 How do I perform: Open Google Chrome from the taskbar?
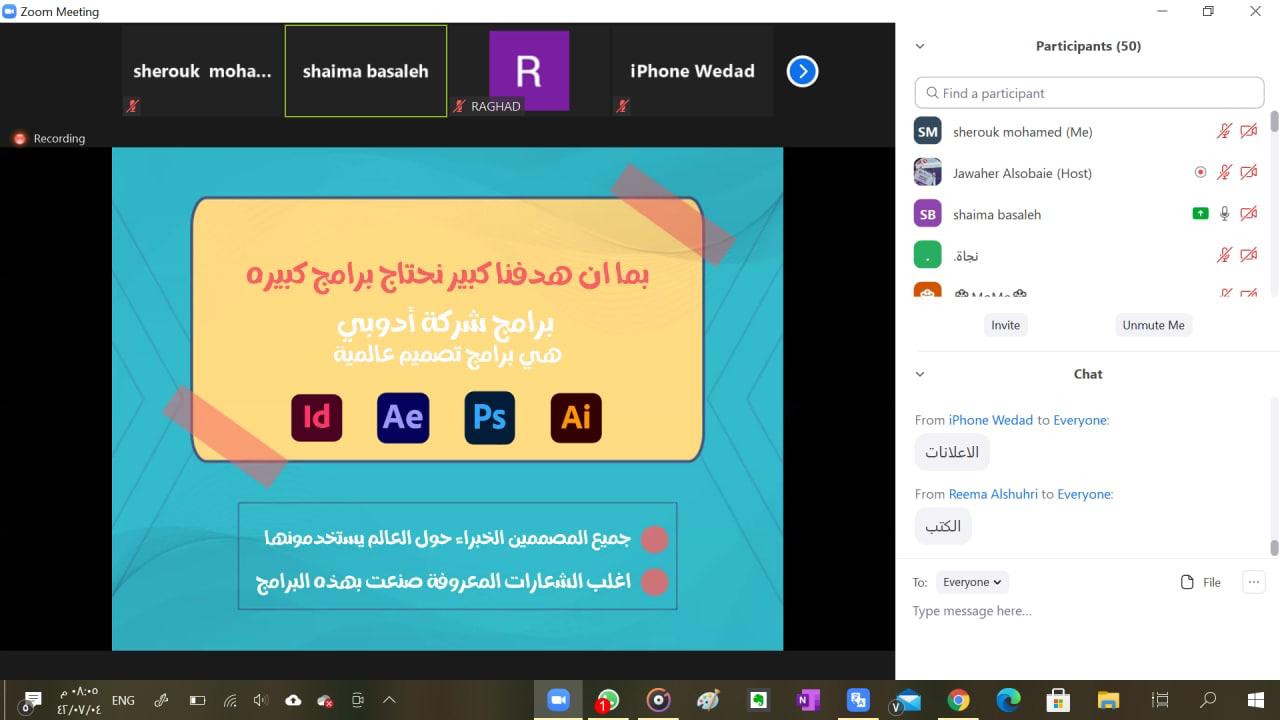click(958, 700)
